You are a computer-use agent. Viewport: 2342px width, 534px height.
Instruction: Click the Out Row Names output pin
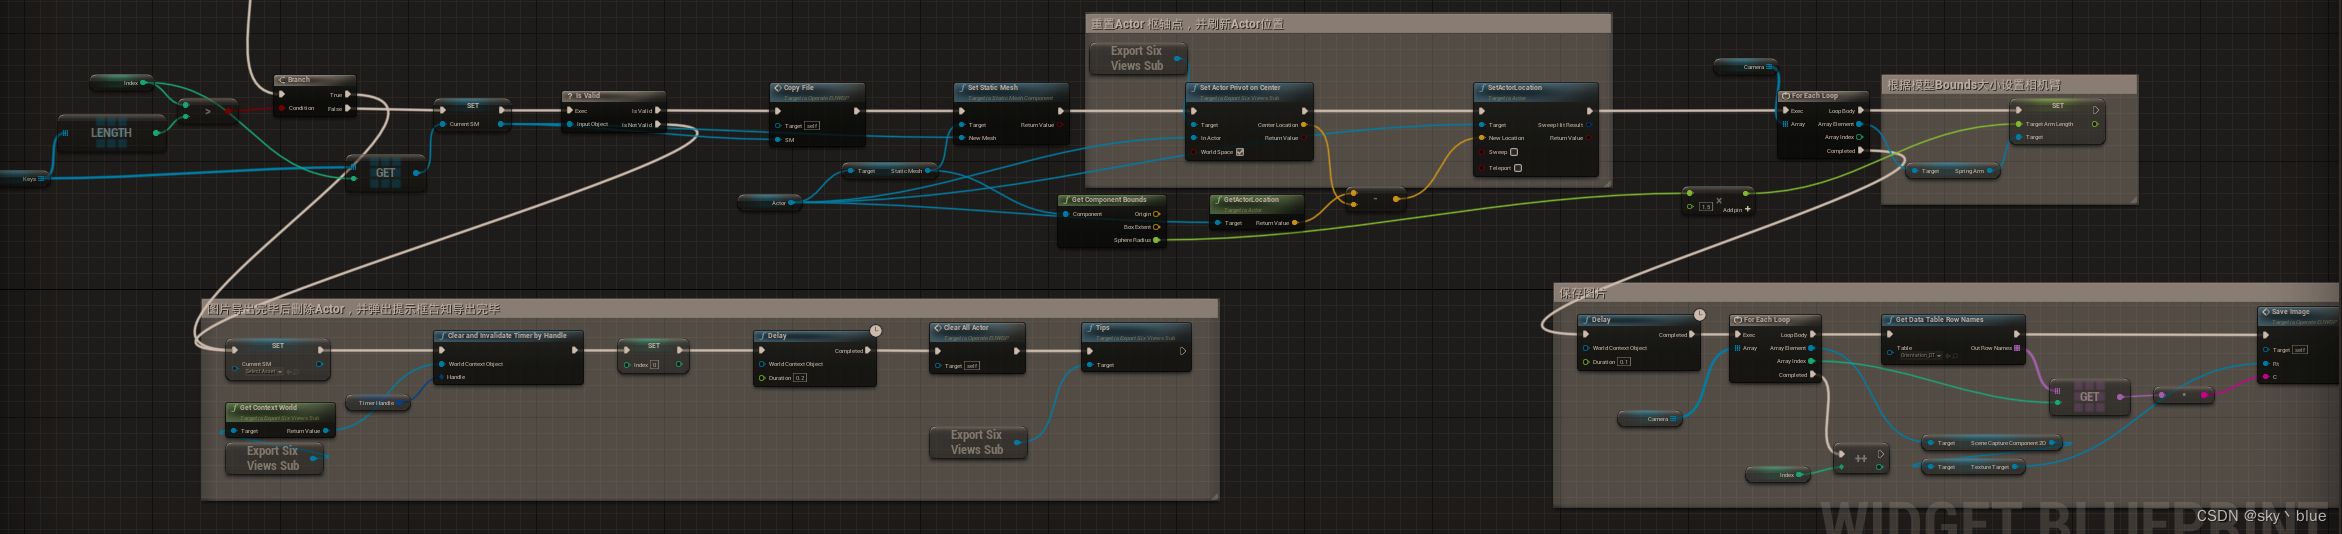point(2017,348)
